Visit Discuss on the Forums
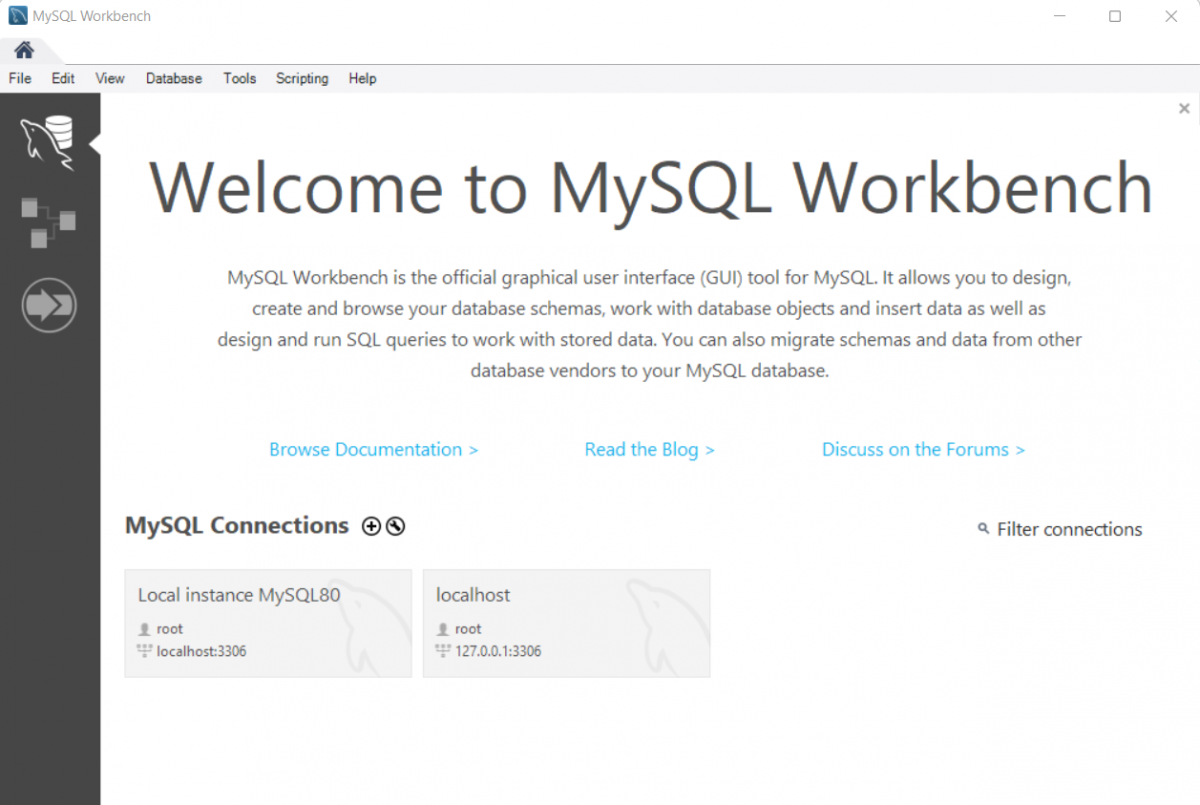The image size is (1200, 805). [922, 449]
